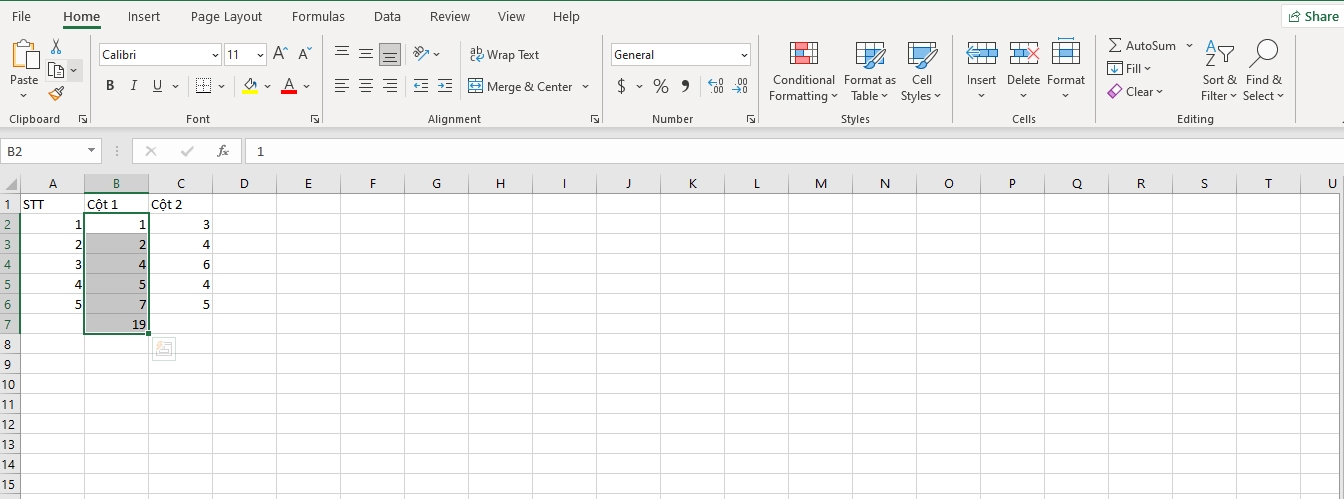
Task: Click the formula bar input
Action: point(793,151)
